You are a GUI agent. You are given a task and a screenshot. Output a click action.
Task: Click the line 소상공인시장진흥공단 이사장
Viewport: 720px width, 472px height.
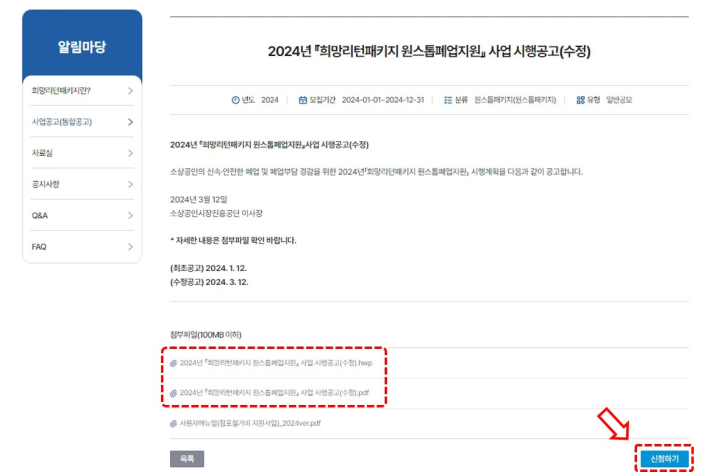216,214
